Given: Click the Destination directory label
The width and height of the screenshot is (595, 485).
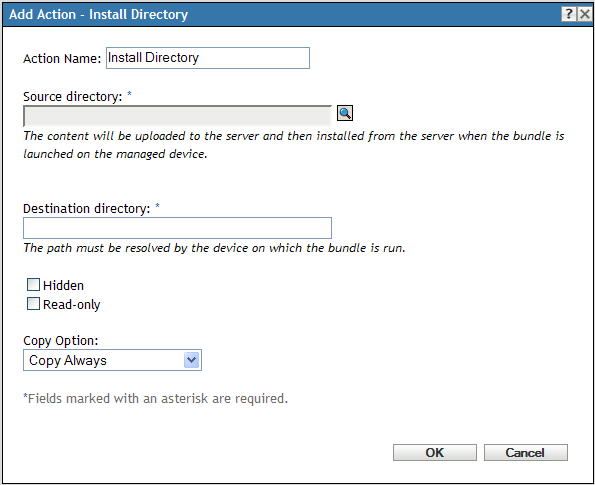Looking at the screenshot, I should [x=87, y=208].
